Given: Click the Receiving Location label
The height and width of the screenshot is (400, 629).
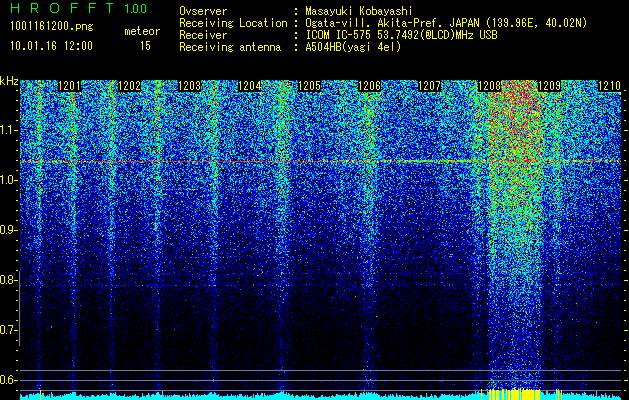Looking at the screenshot, I should coord(233,23).
